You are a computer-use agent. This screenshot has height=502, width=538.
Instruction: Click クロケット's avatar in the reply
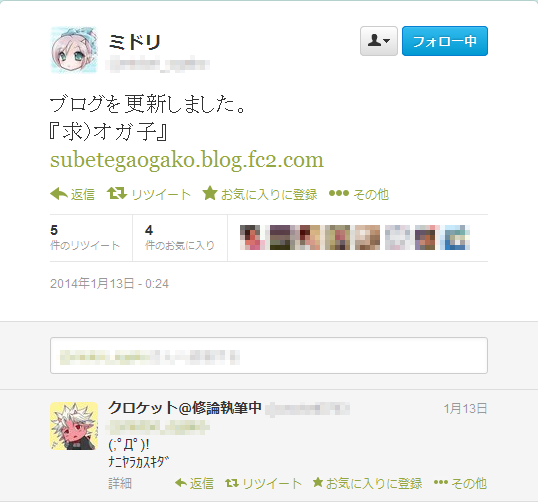coord(74,426)
